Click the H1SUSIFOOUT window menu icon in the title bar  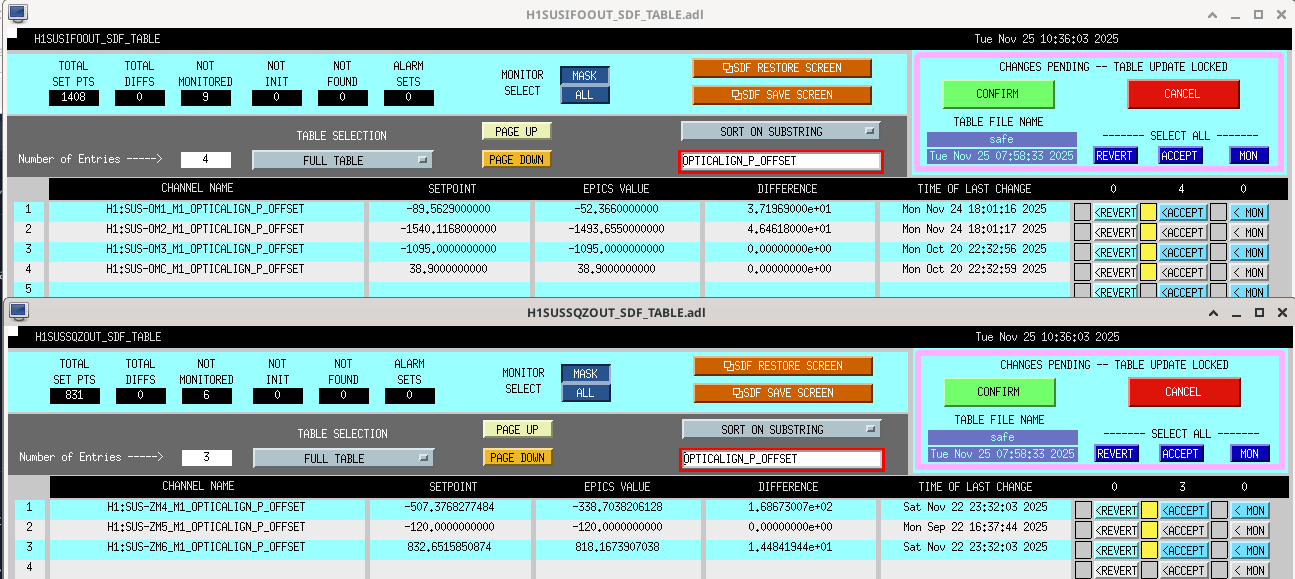(18, 13)
